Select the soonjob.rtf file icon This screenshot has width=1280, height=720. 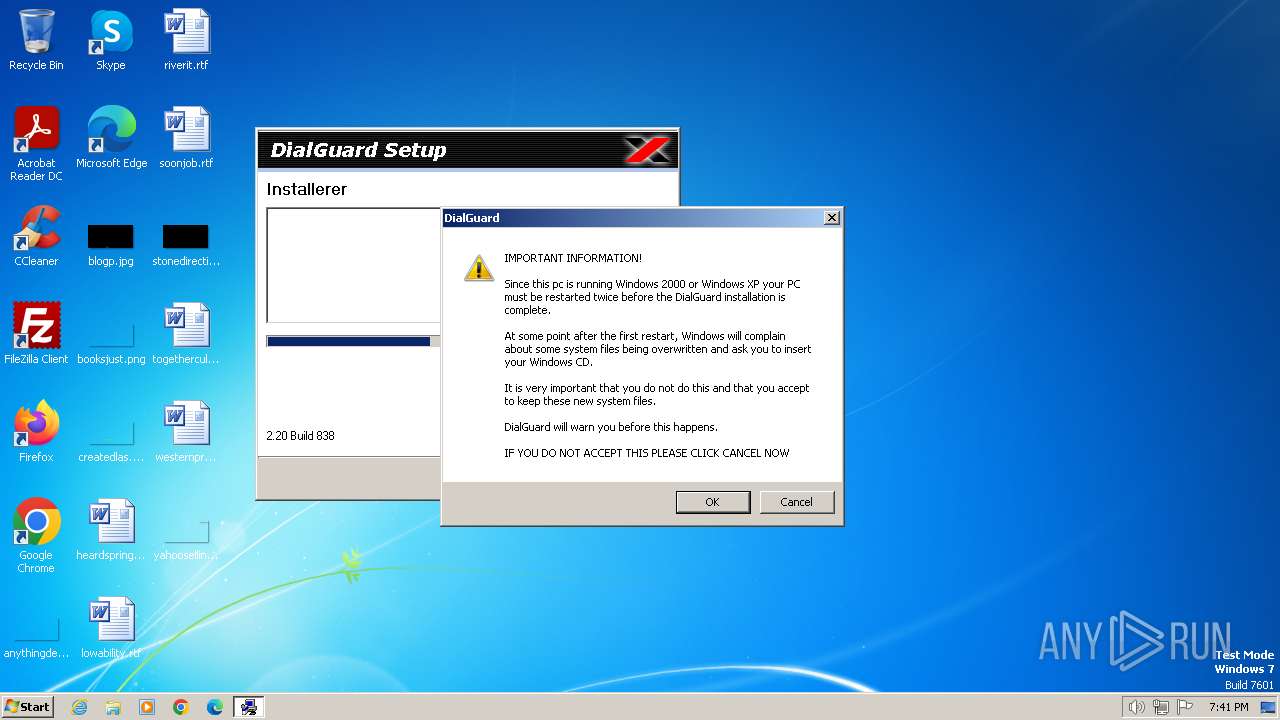(186, 139)
